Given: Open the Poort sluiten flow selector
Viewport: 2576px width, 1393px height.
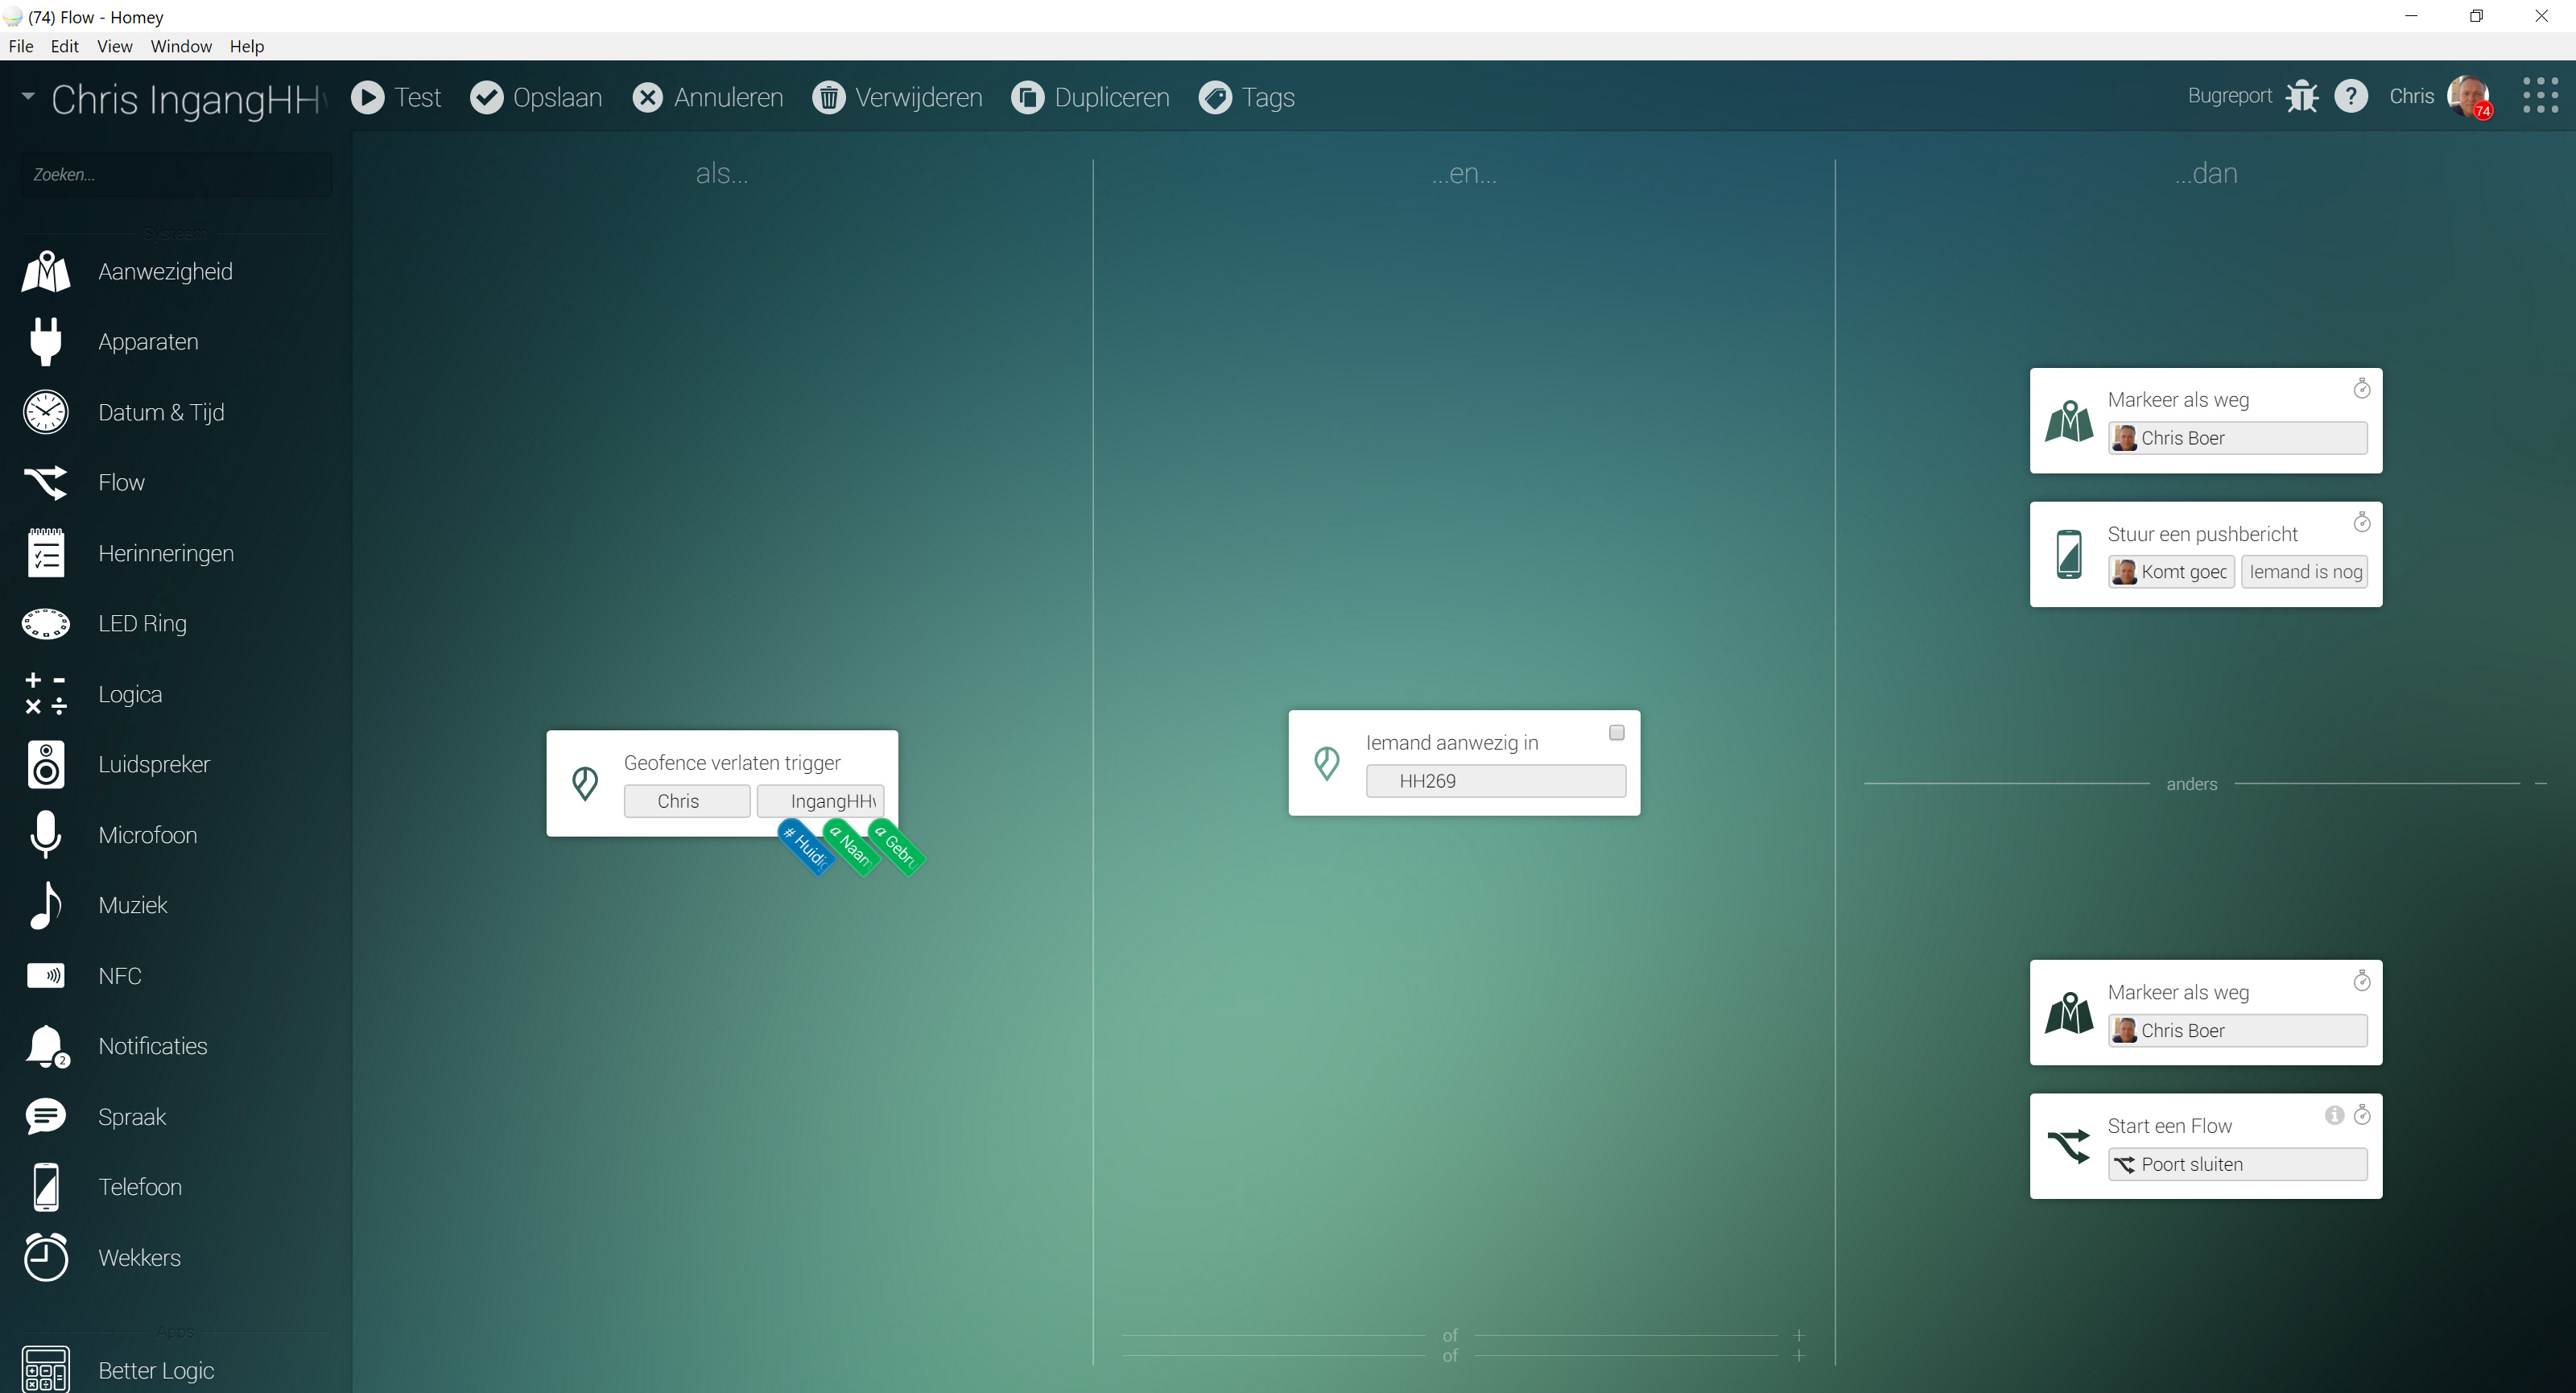Looking at the screenshot, I should [2237, 1164].
